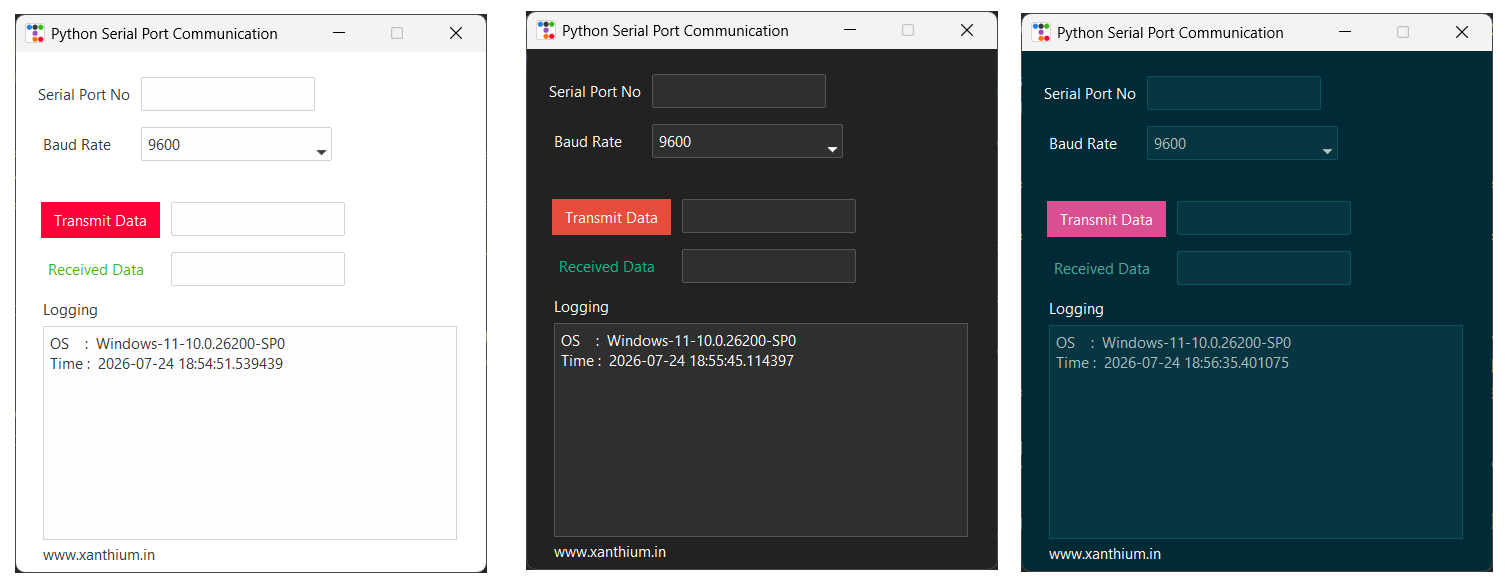Click www.xanthium.in text in light window
The image size is (1511, 587).
pyautogui.click(x=99, y=555)
